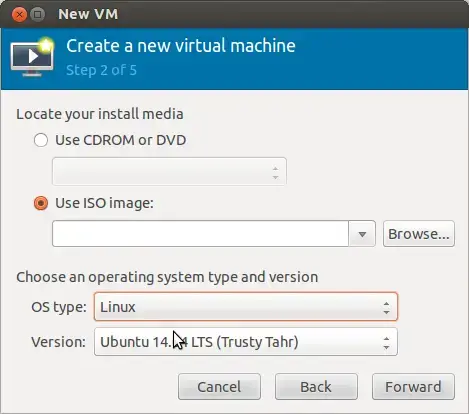Click the Version combo box arrows

[x=386, y=343]
